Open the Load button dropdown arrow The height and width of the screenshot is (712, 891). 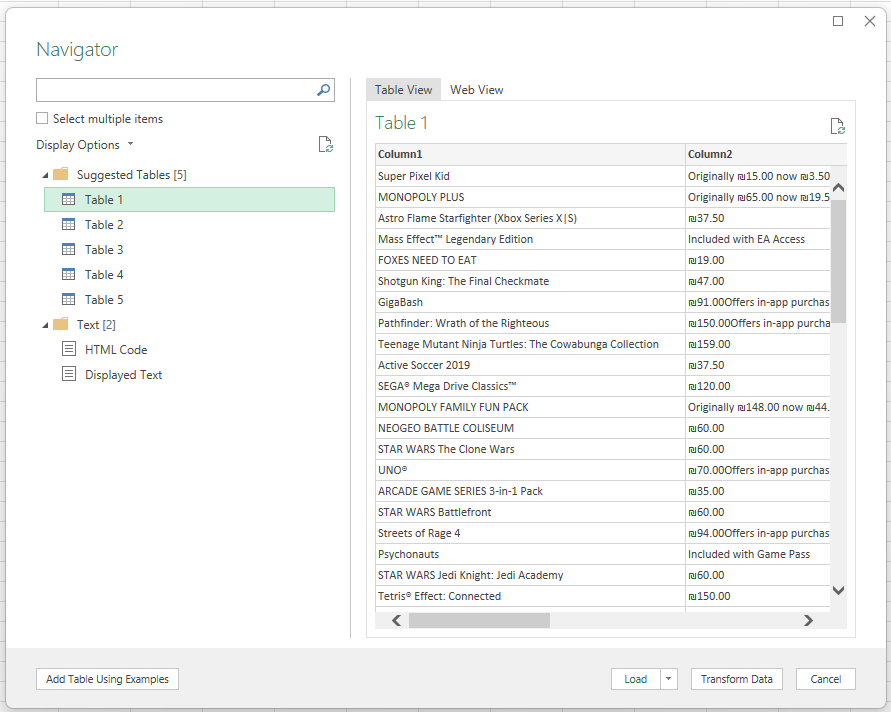click(x=668, y=679)
